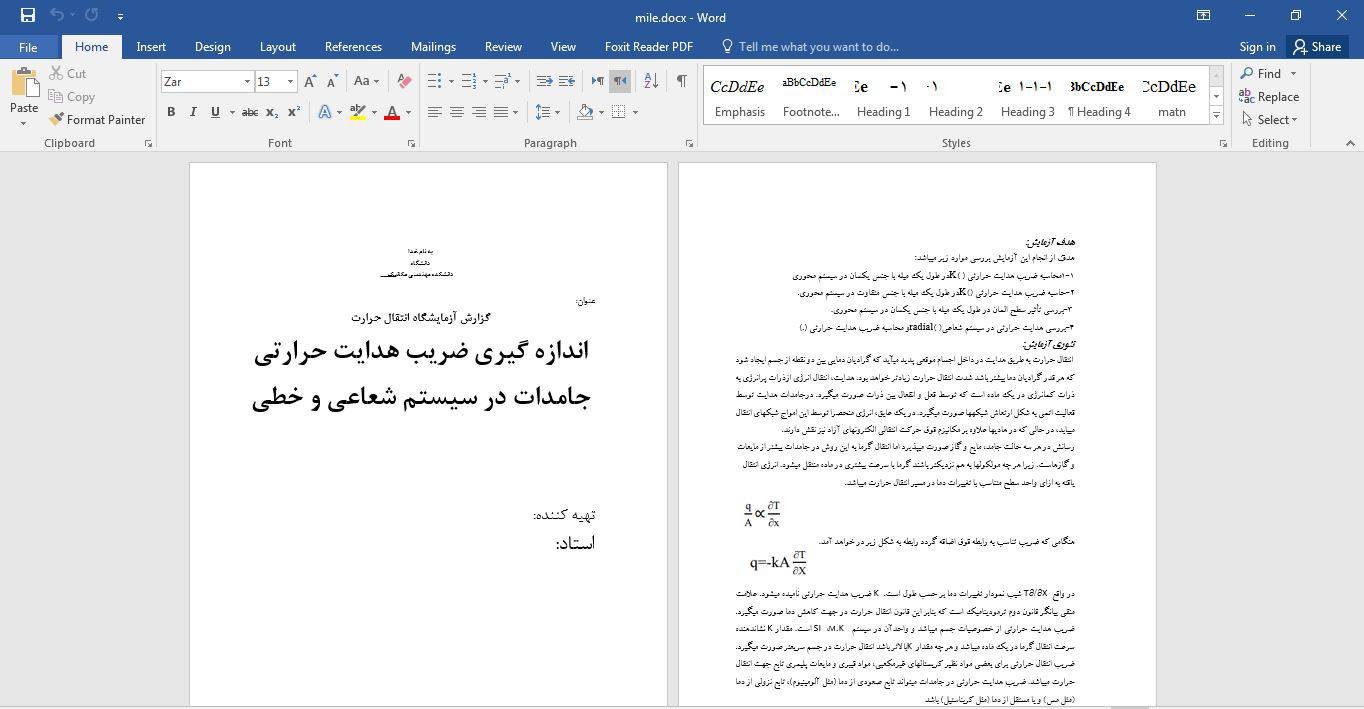The width and height of the screenshot is (1364, 709).
Task: Apply subscript to selected text
Action: (270, 112)
